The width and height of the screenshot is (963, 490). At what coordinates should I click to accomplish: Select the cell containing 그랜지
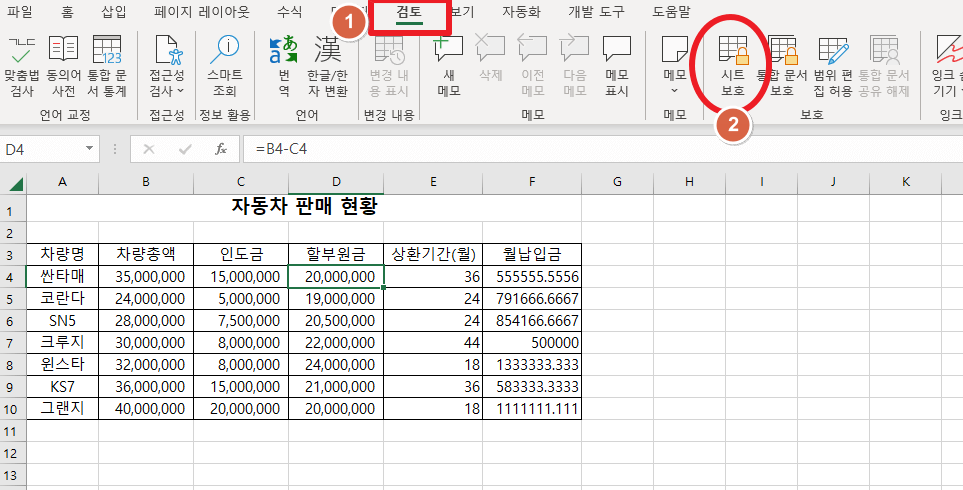[62, 409]
